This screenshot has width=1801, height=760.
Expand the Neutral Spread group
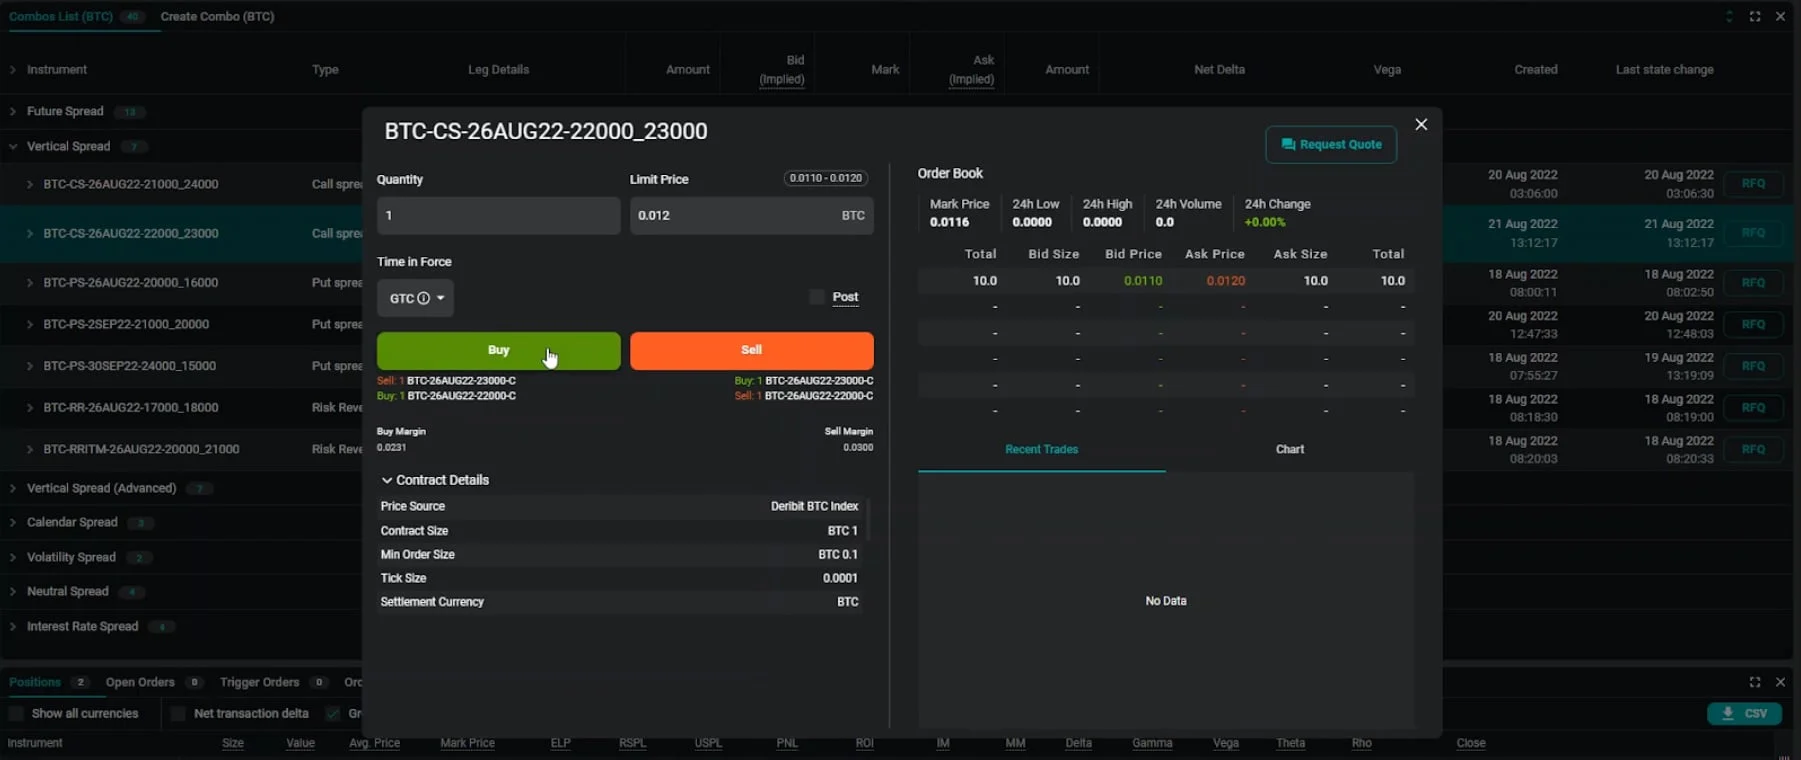pos(13,591)
